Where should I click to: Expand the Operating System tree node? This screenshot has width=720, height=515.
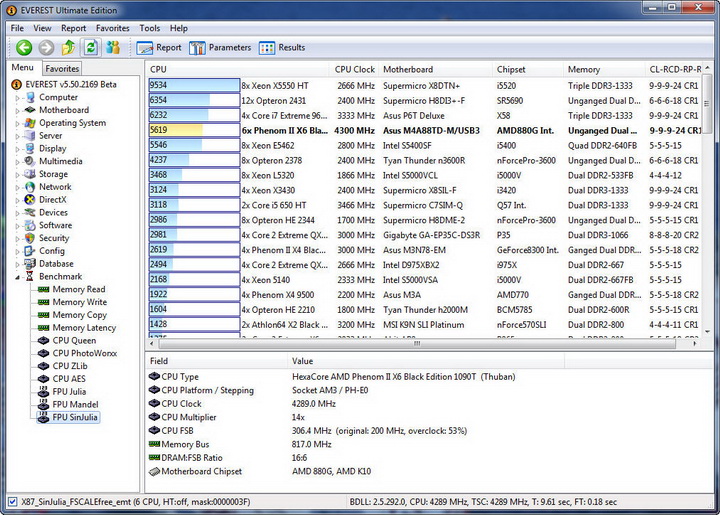pos(17,123)
